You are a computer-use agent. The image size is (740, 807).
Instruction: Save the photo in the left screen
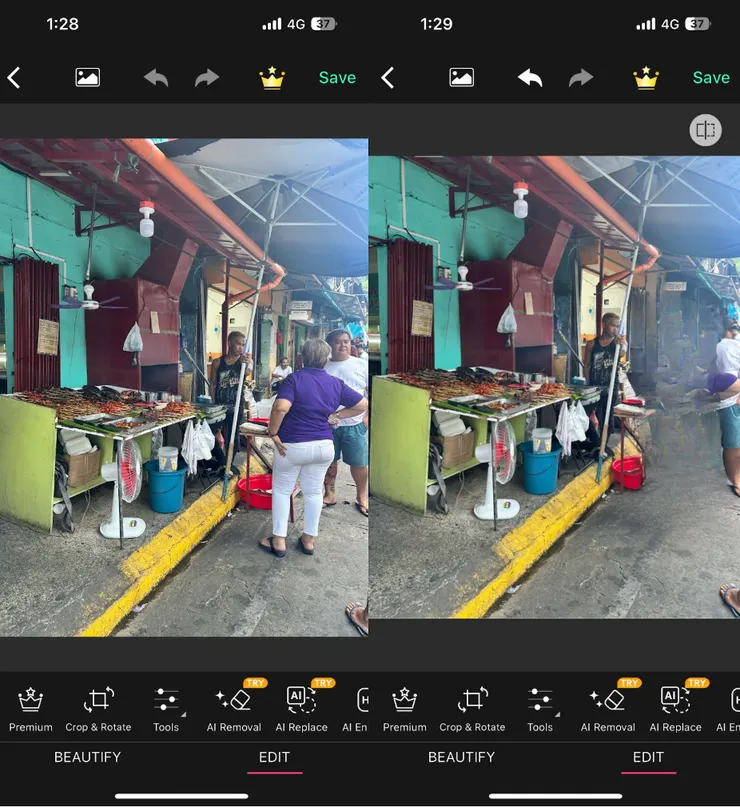(337, 78)
